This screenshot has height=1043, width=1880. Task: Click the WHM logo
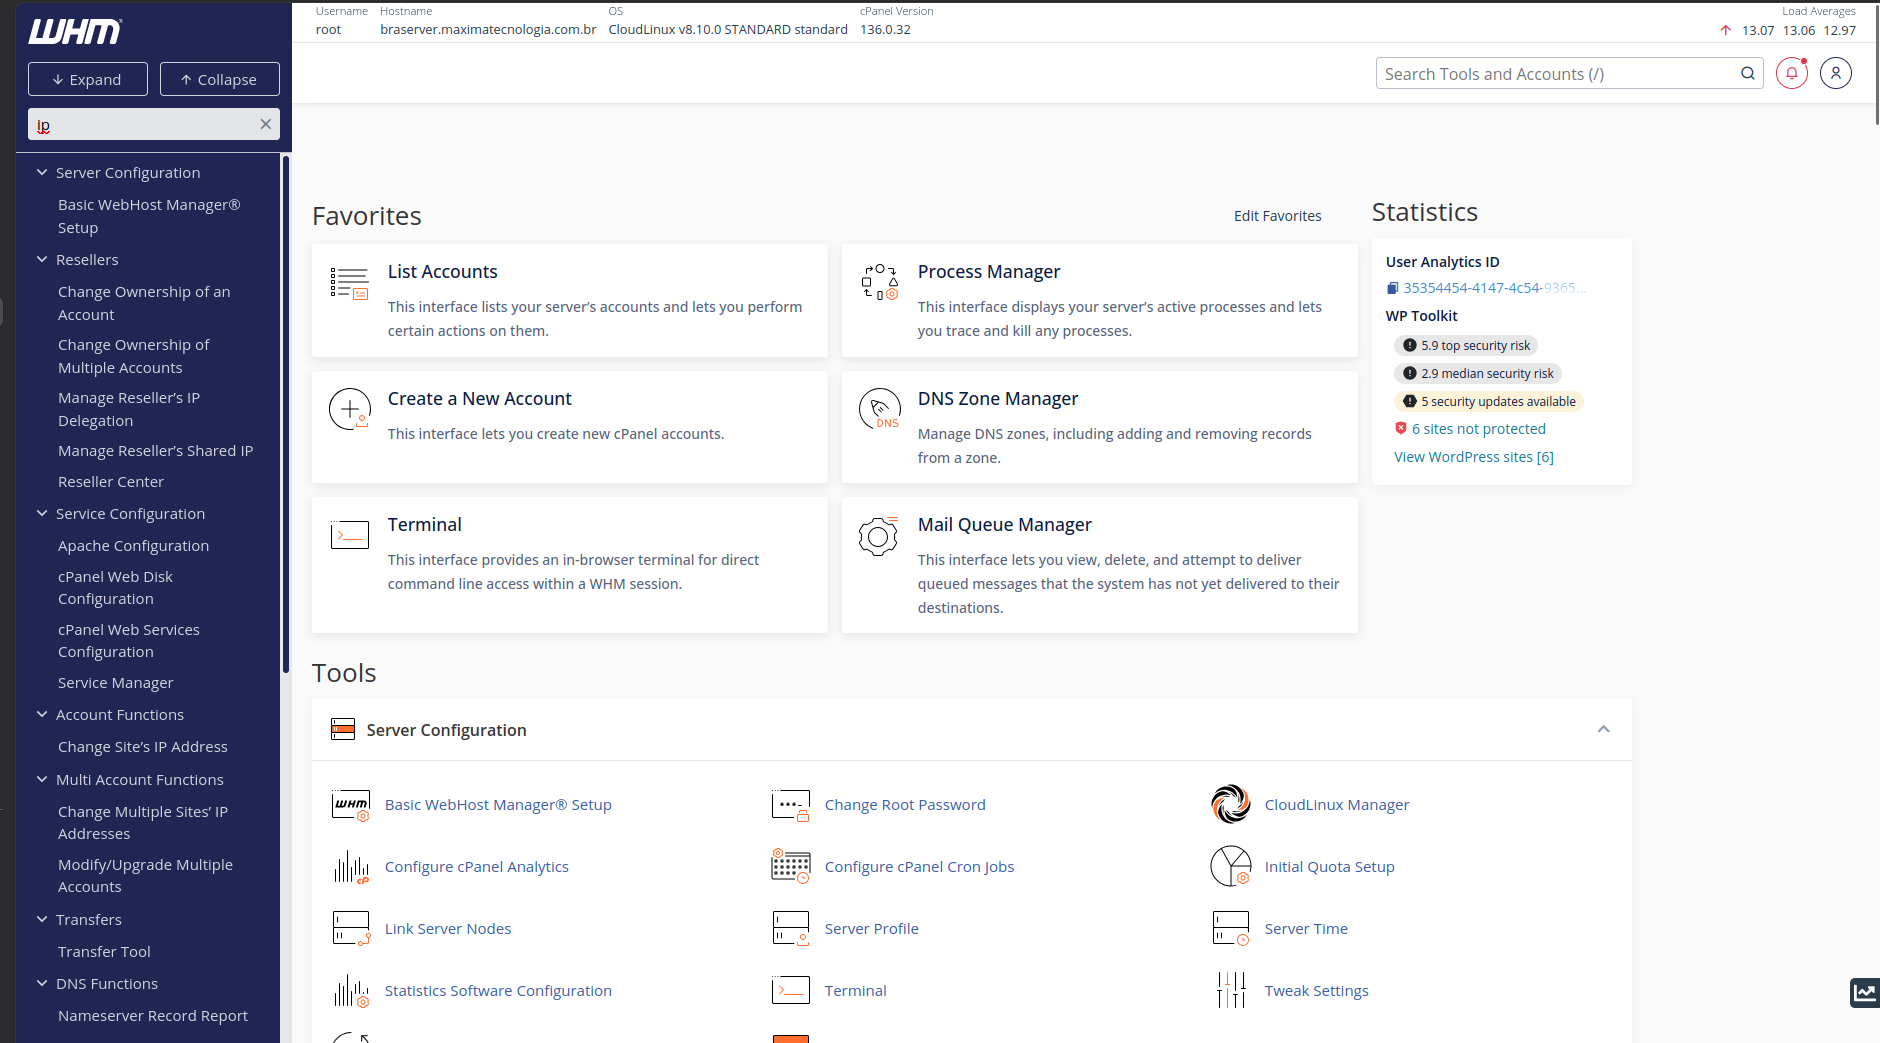click(x=75, y=32)
